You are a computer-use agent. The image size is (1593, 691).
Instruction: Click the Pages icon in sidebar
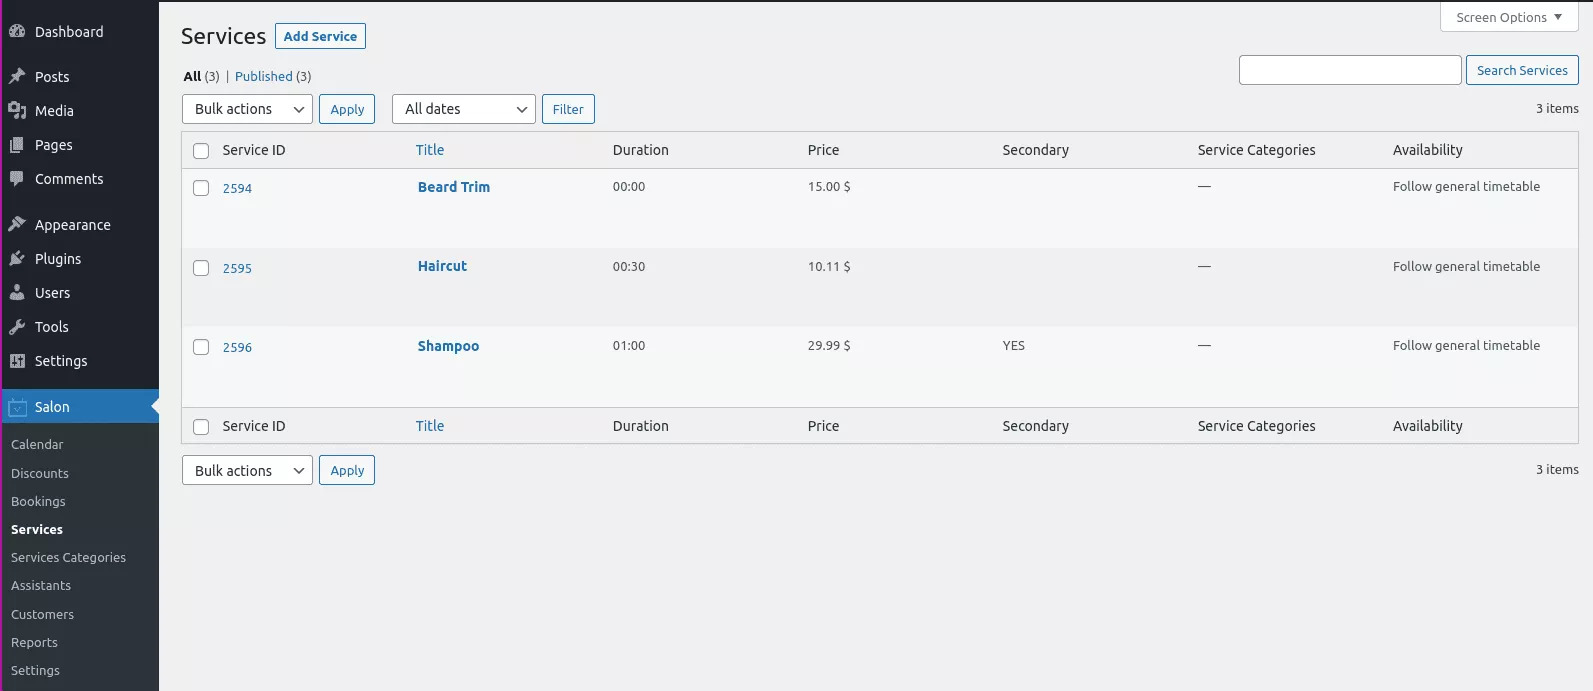tap(17, 144)
